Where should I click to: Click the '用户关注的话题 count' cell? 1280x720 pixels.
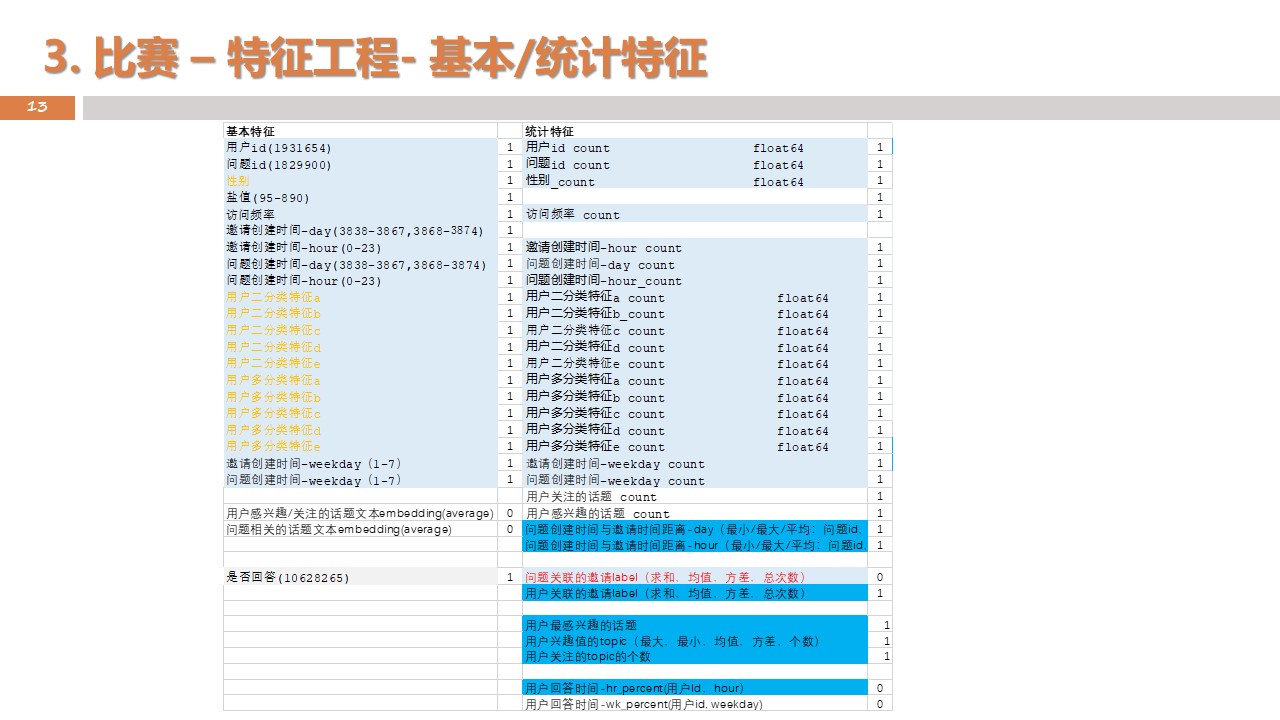pos(695,496)
